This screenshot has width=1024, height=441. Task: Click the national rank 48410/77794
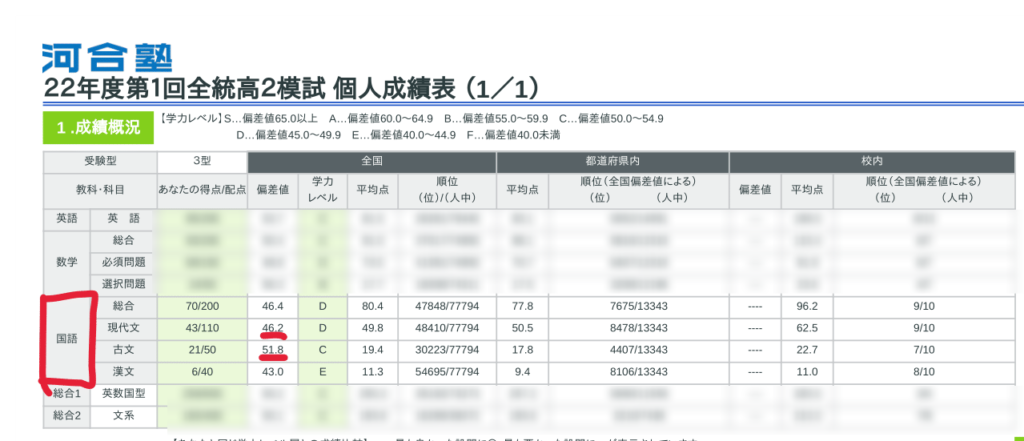tap(447, 327)
